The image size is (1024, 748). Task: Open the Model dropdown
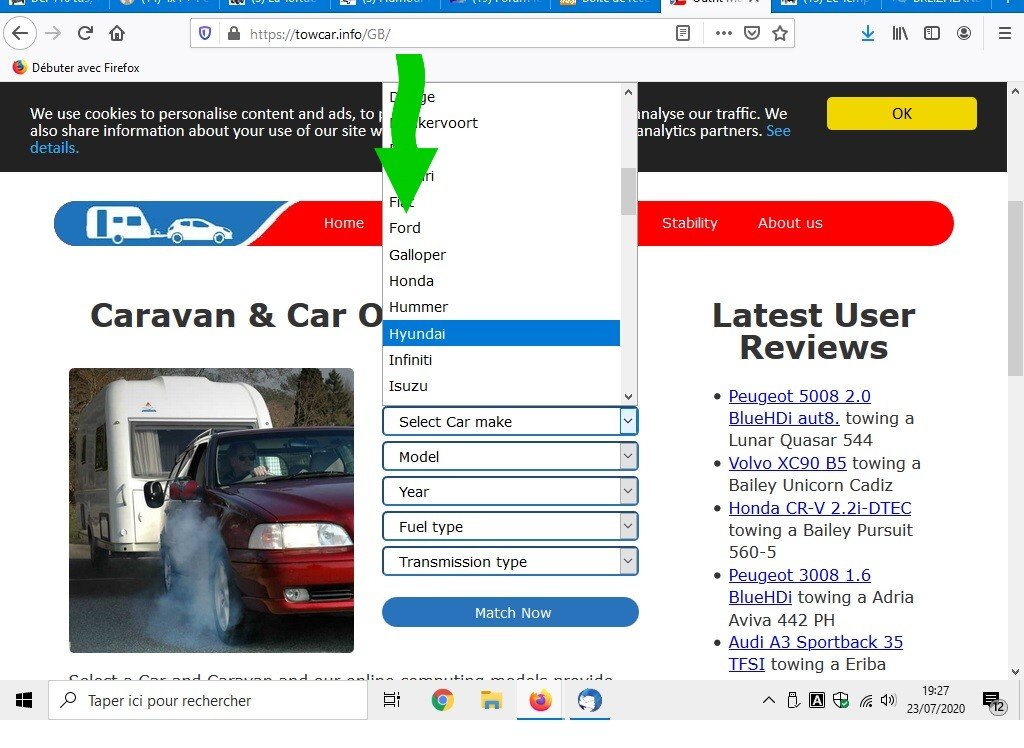(x=510, y=457)
